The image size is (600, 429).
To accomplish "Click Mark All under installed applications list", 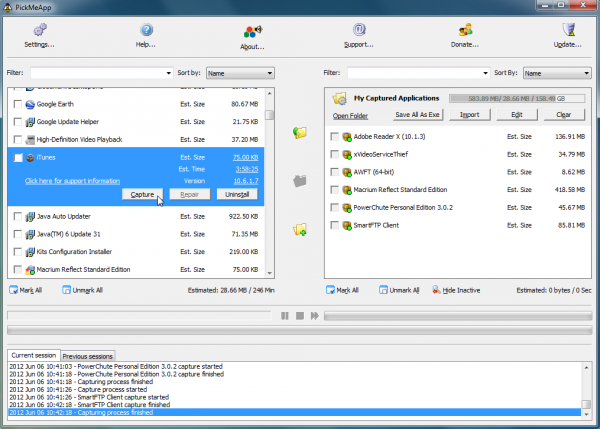I will [25, 290].
